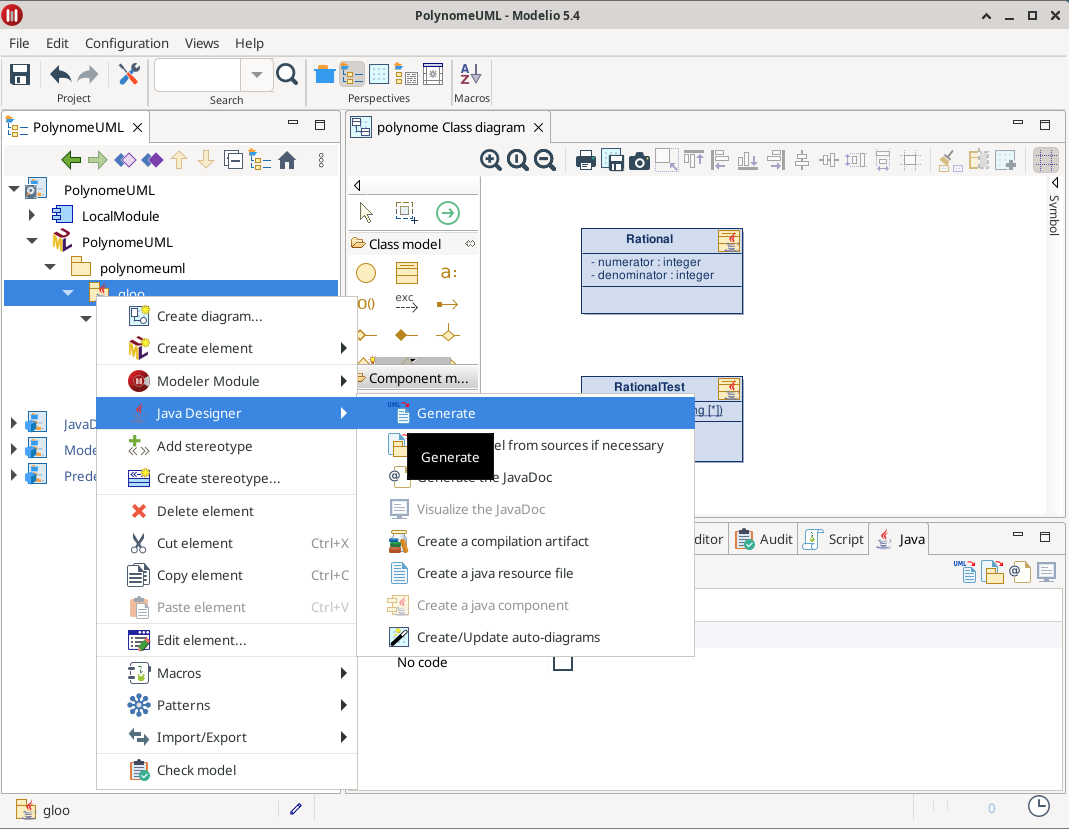
Task: Click the green back arrow in model browser
Action: (x=71, y=160)
